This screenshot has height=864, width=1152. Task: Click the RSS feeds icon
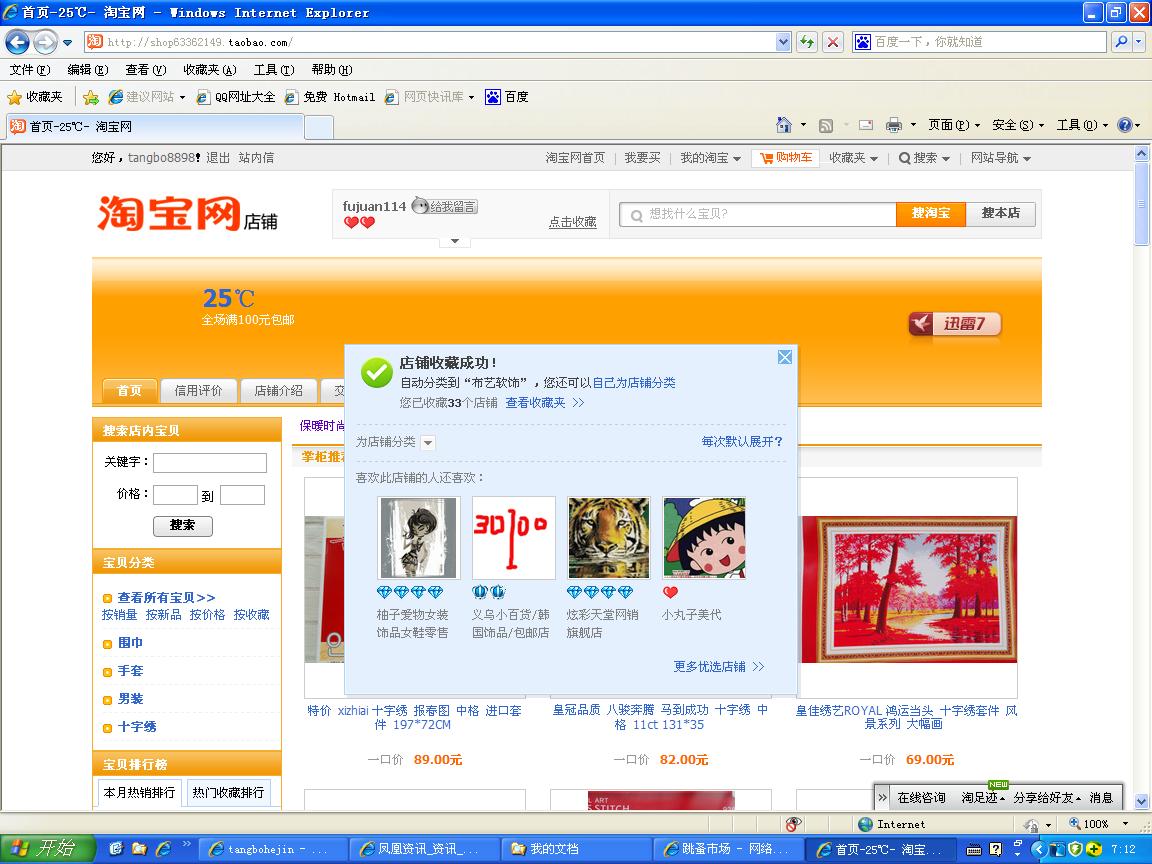tap(826, 126)
